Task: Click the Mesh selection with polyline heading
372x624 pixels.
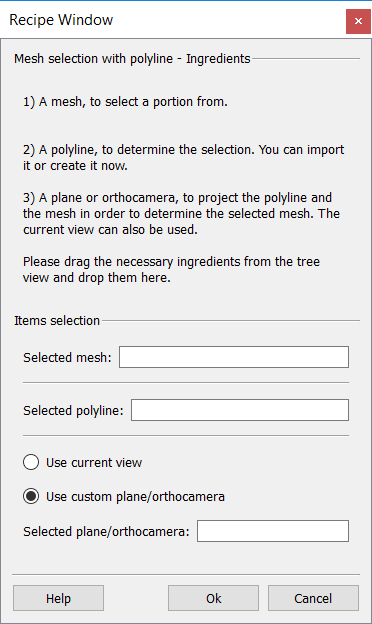Action: pyautogui.click(x=132, y=58)
